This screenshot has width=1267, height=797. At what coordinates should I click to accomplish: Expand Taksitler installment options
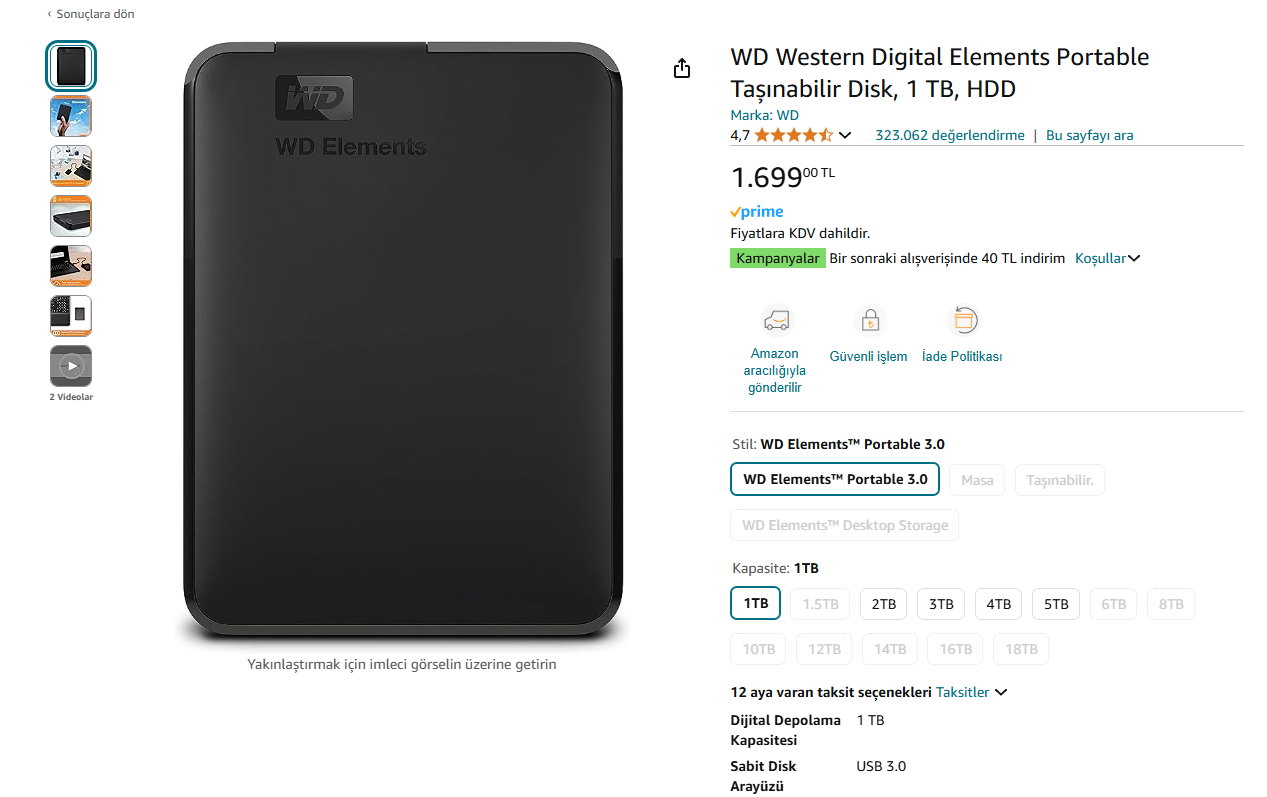pos(971,692)
